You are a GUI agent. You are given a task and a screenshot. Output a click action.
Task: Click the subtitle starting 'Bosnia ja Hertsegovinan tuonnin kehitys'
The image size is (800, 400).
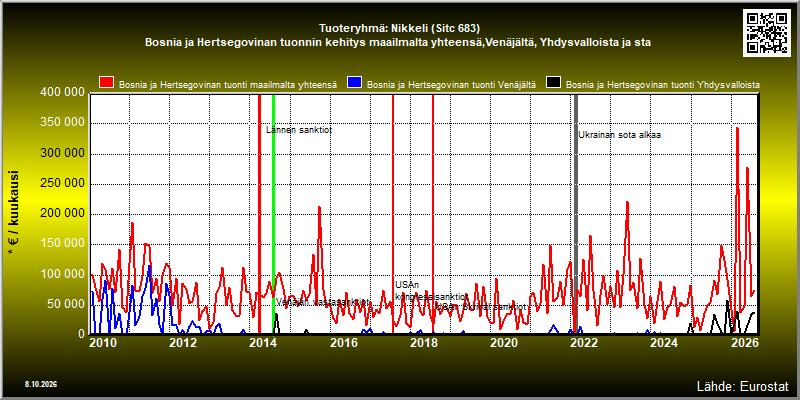[398, 42]
